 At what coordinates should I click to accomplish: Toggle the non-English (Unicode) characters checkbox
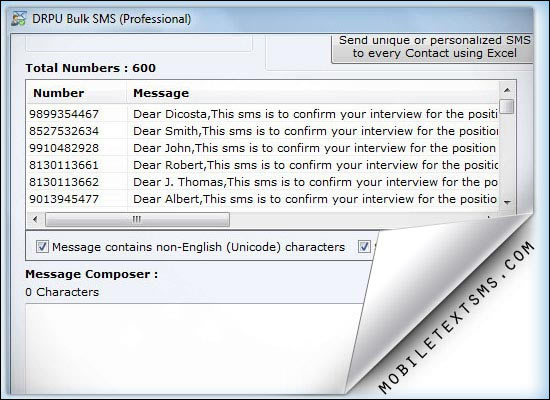[42, 247]
